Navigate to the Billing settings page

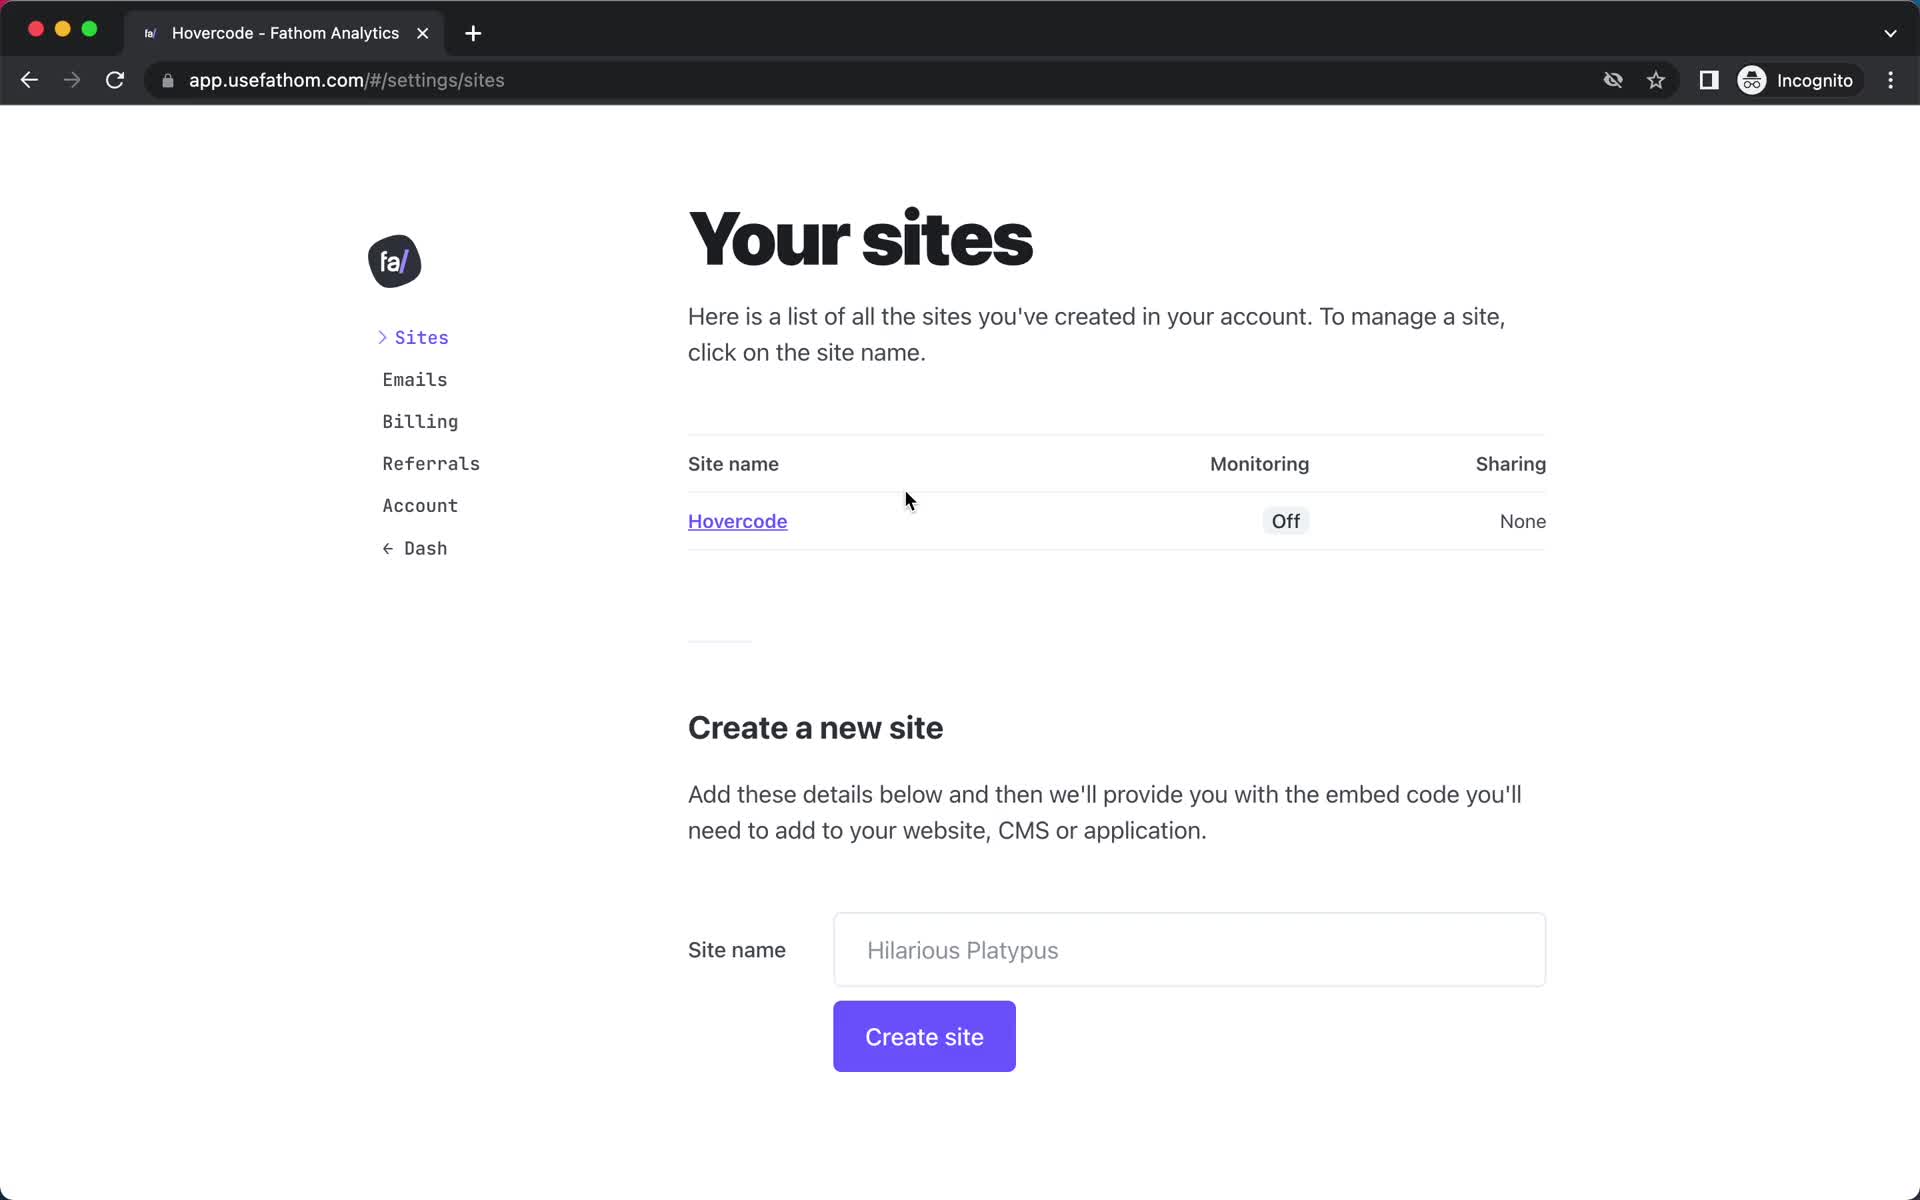[x=419, y=420]
